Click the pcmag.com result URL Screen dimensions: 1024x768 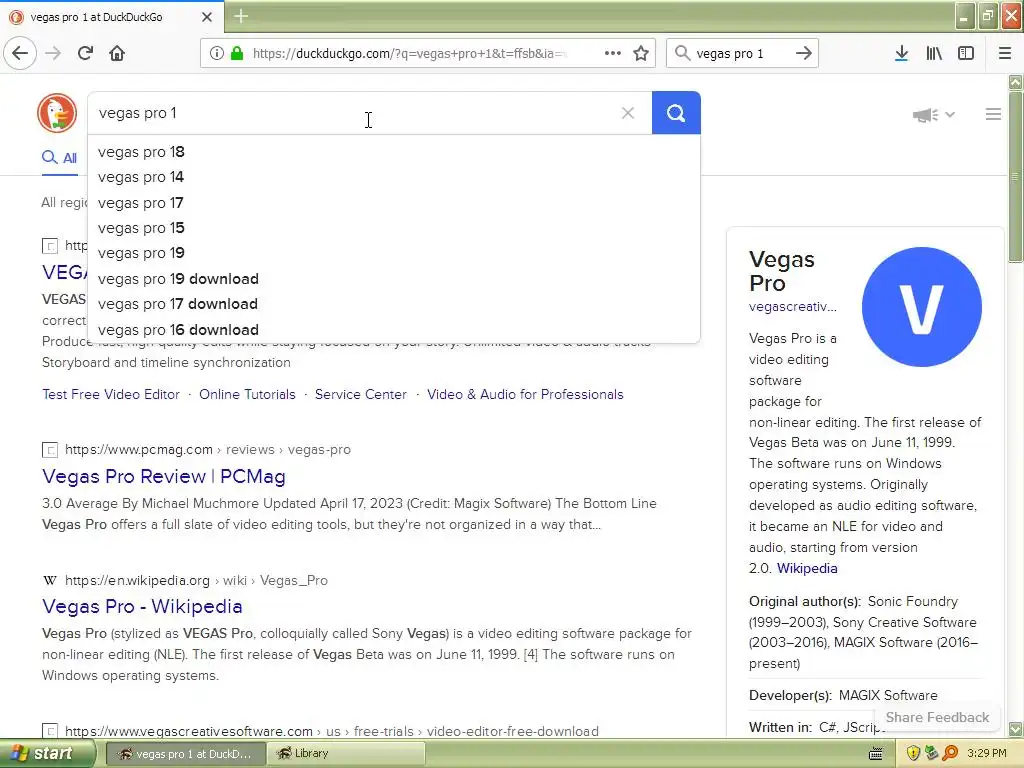point(208,449)
